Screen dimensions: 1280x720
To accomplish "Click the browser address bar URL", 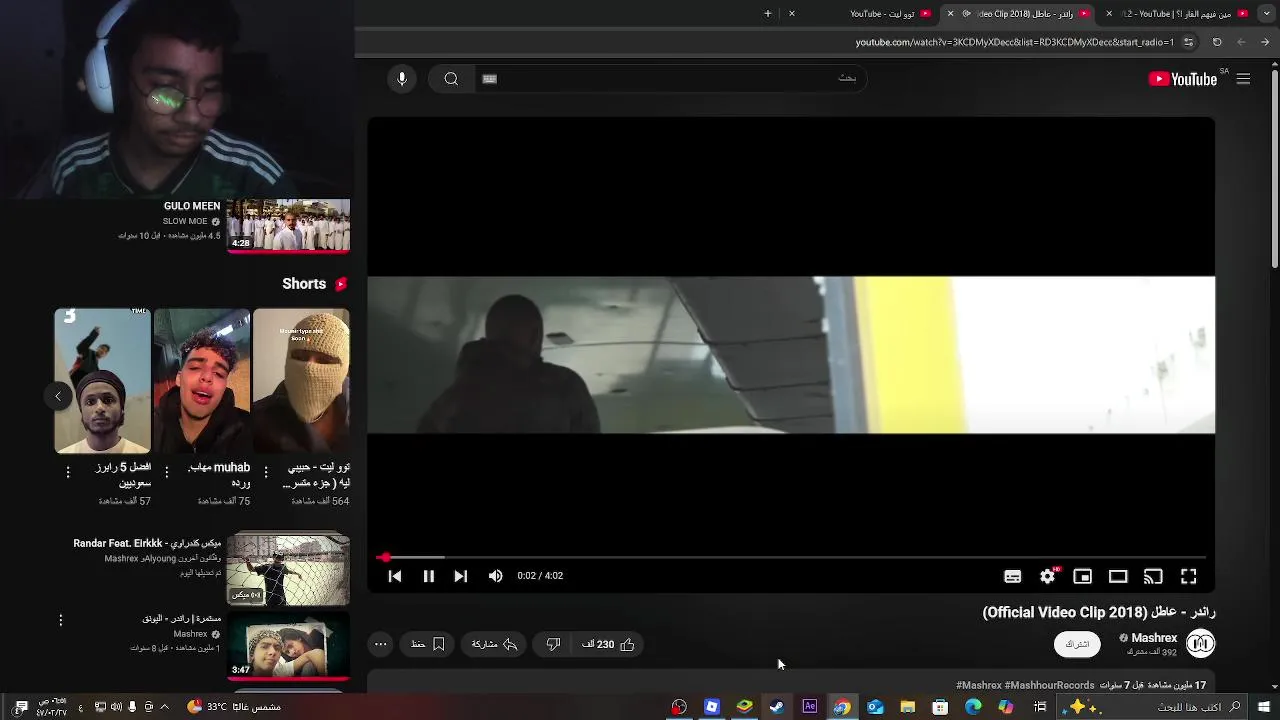I will (1014, 42).
